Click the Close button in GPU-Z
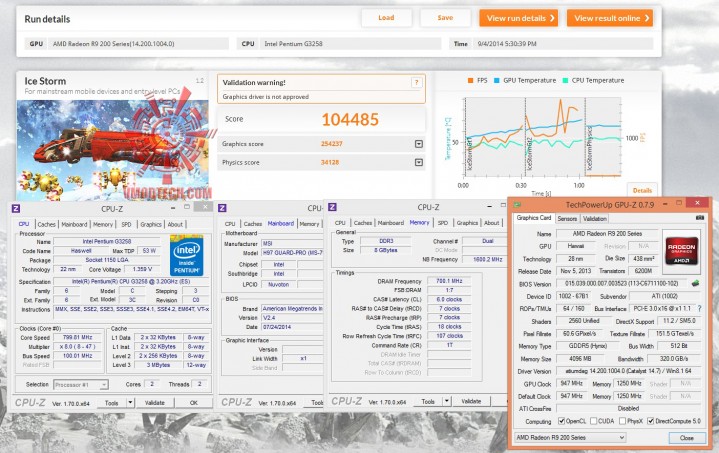This screenshot has height=453, width=719. [686, 438]
